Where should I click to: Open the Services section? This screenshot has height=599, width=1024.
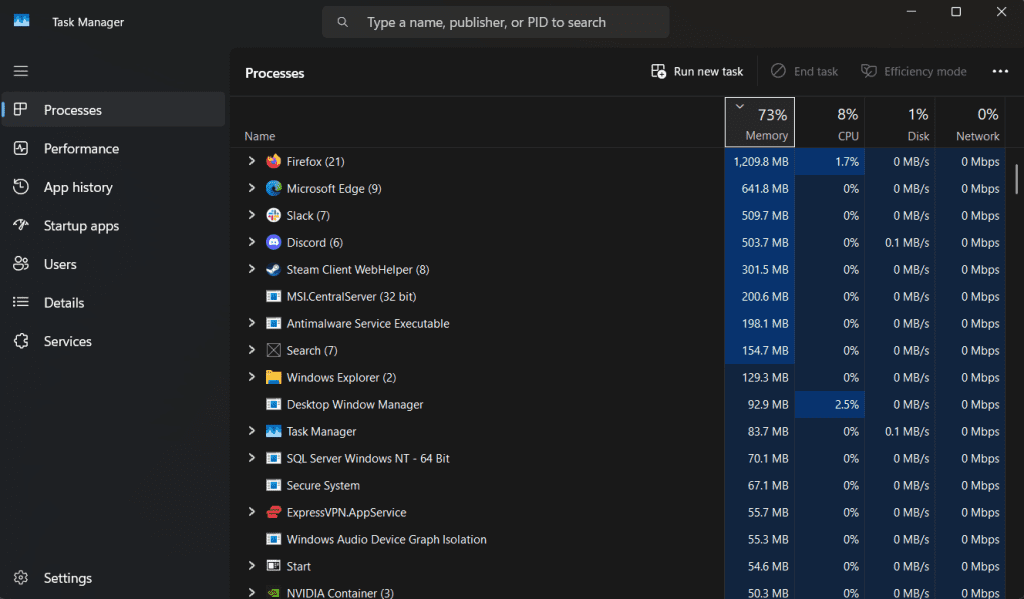tap(69, 341)
